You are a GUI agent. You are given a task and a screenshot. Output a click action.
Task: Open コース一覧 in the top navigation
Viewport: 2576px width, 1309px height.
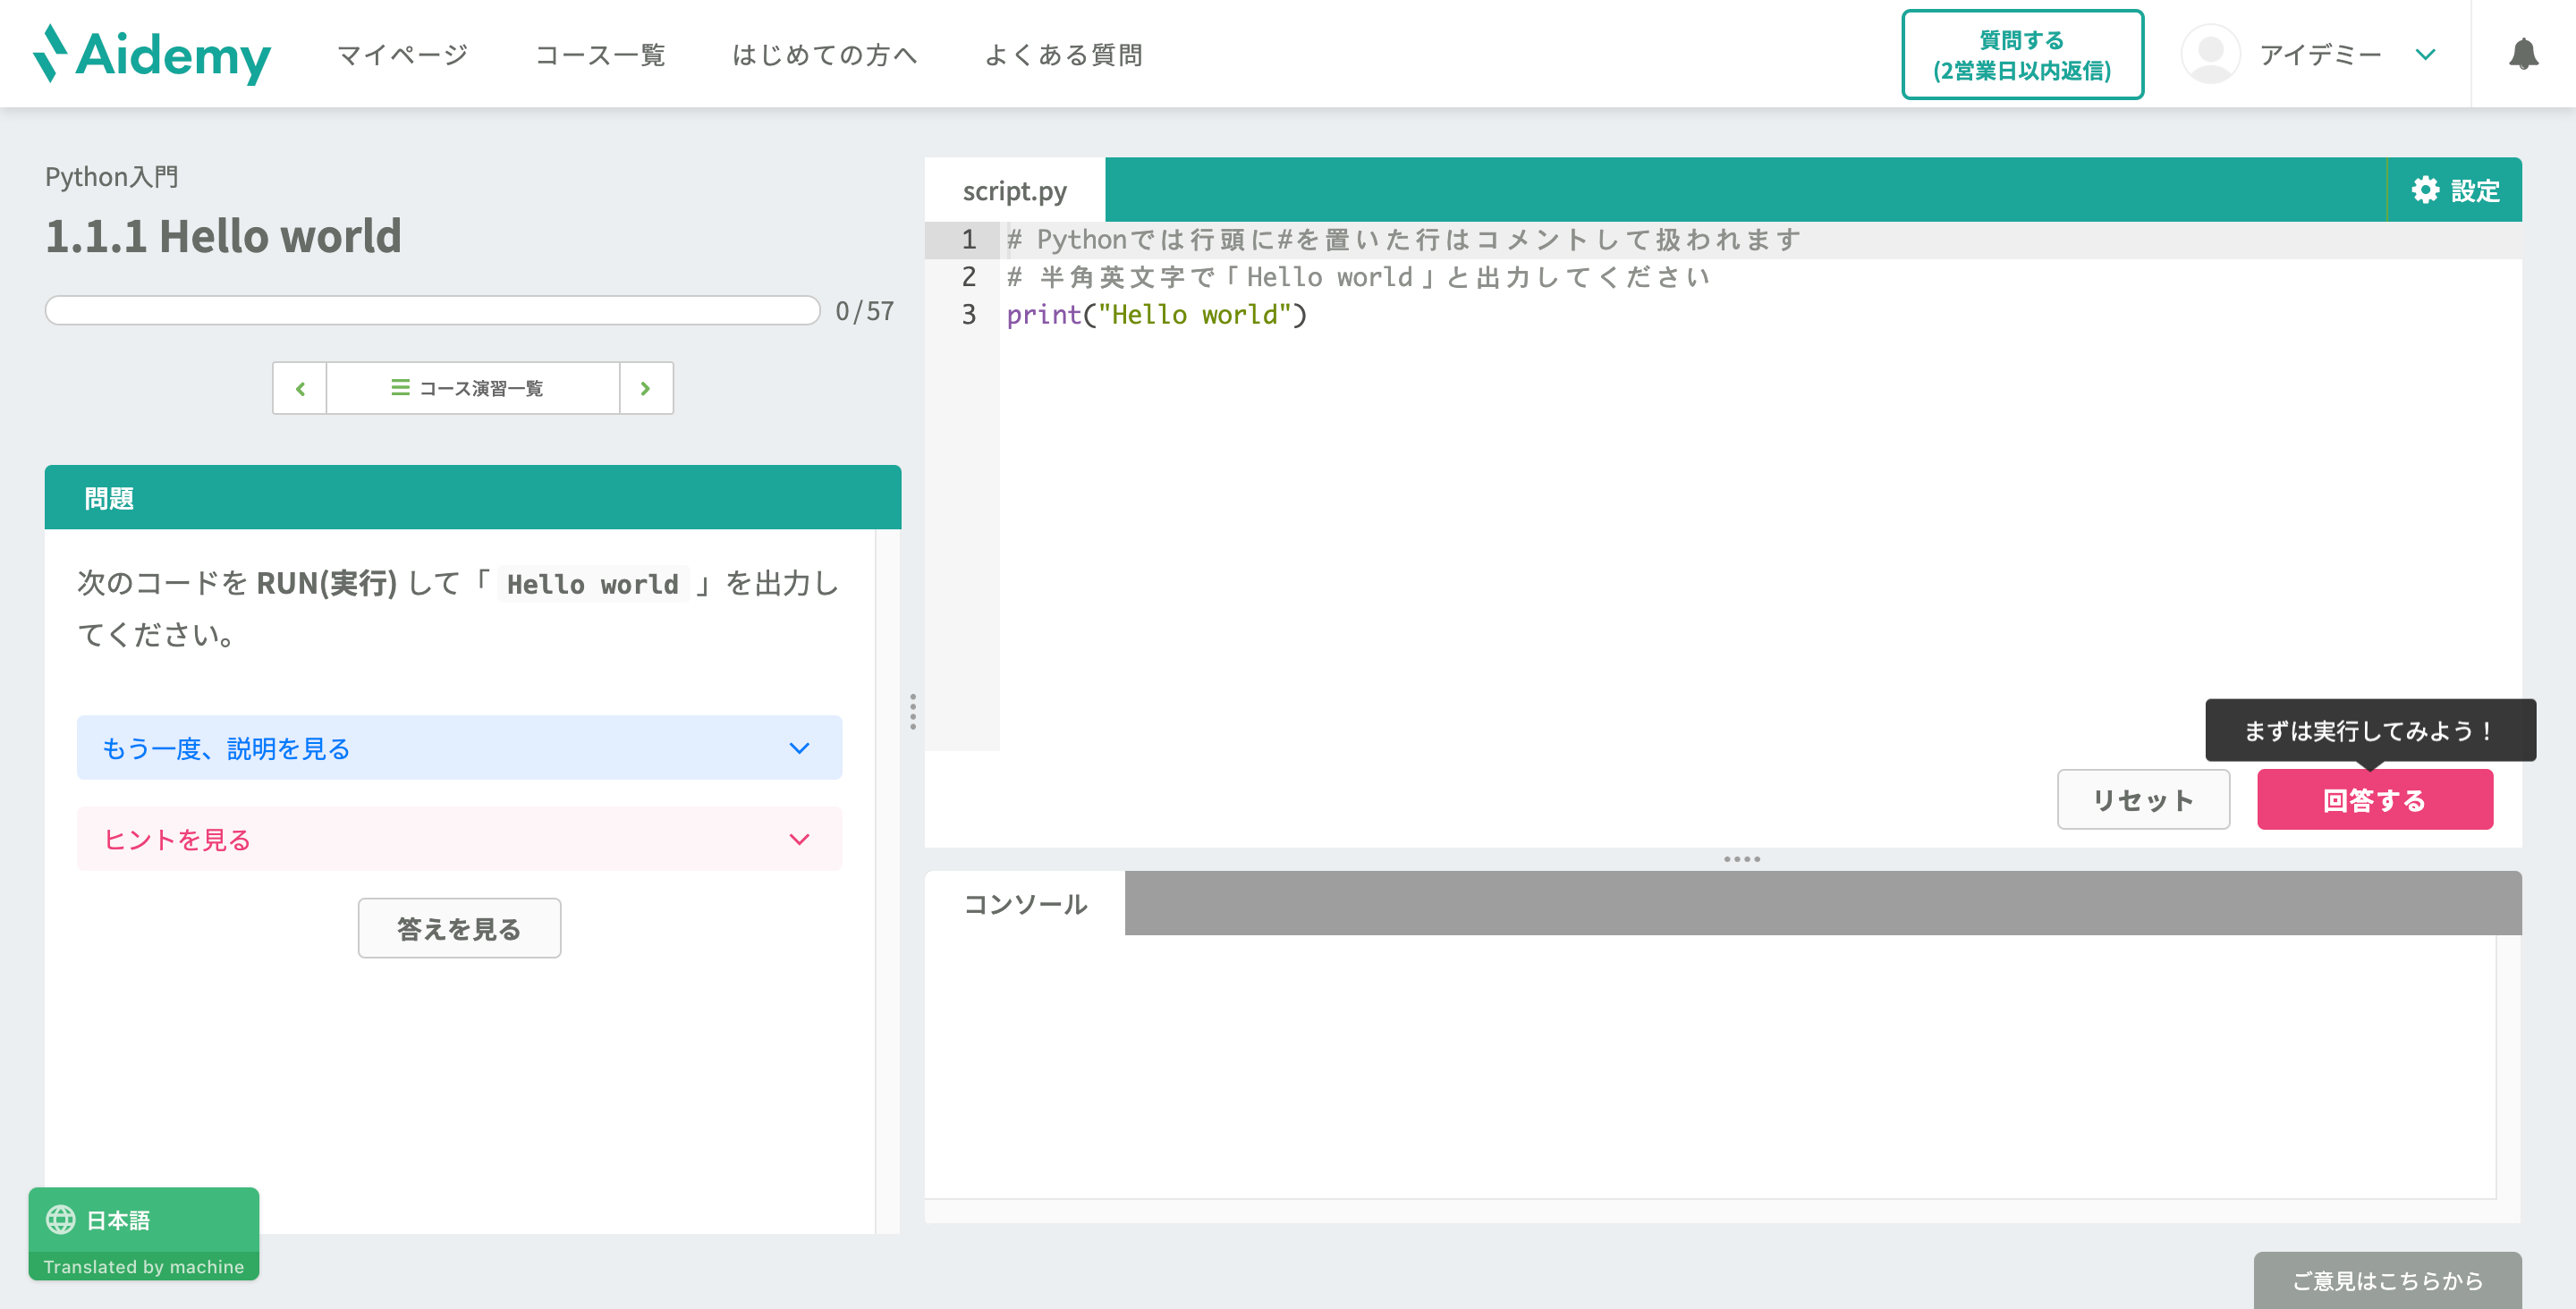(x=601, y=54)
